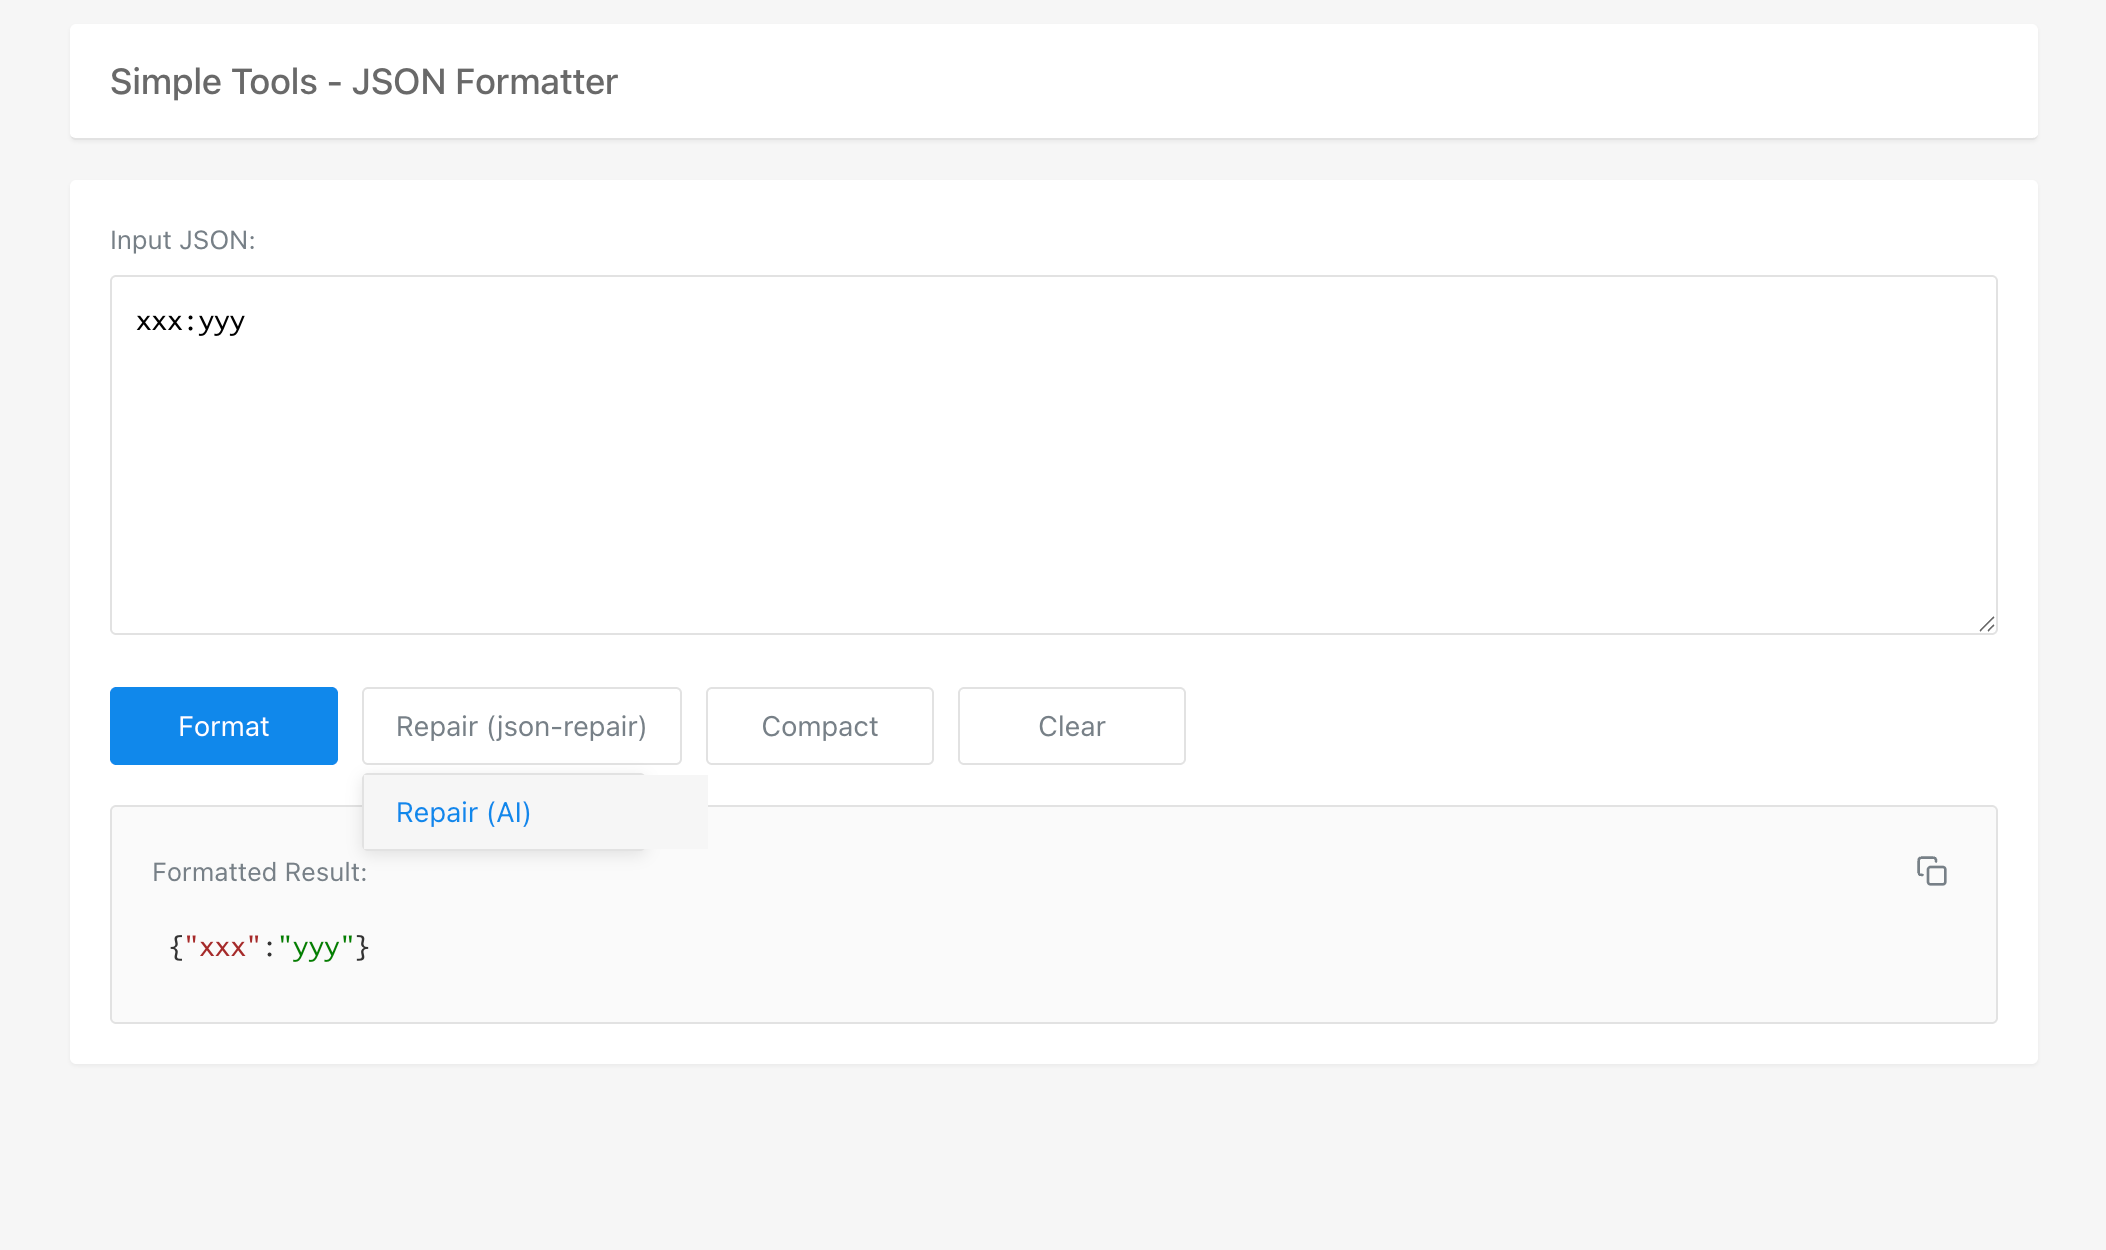Clear the JSON input
This screenshot has height=1250, width=2106.
click(x=1071, y=726)
